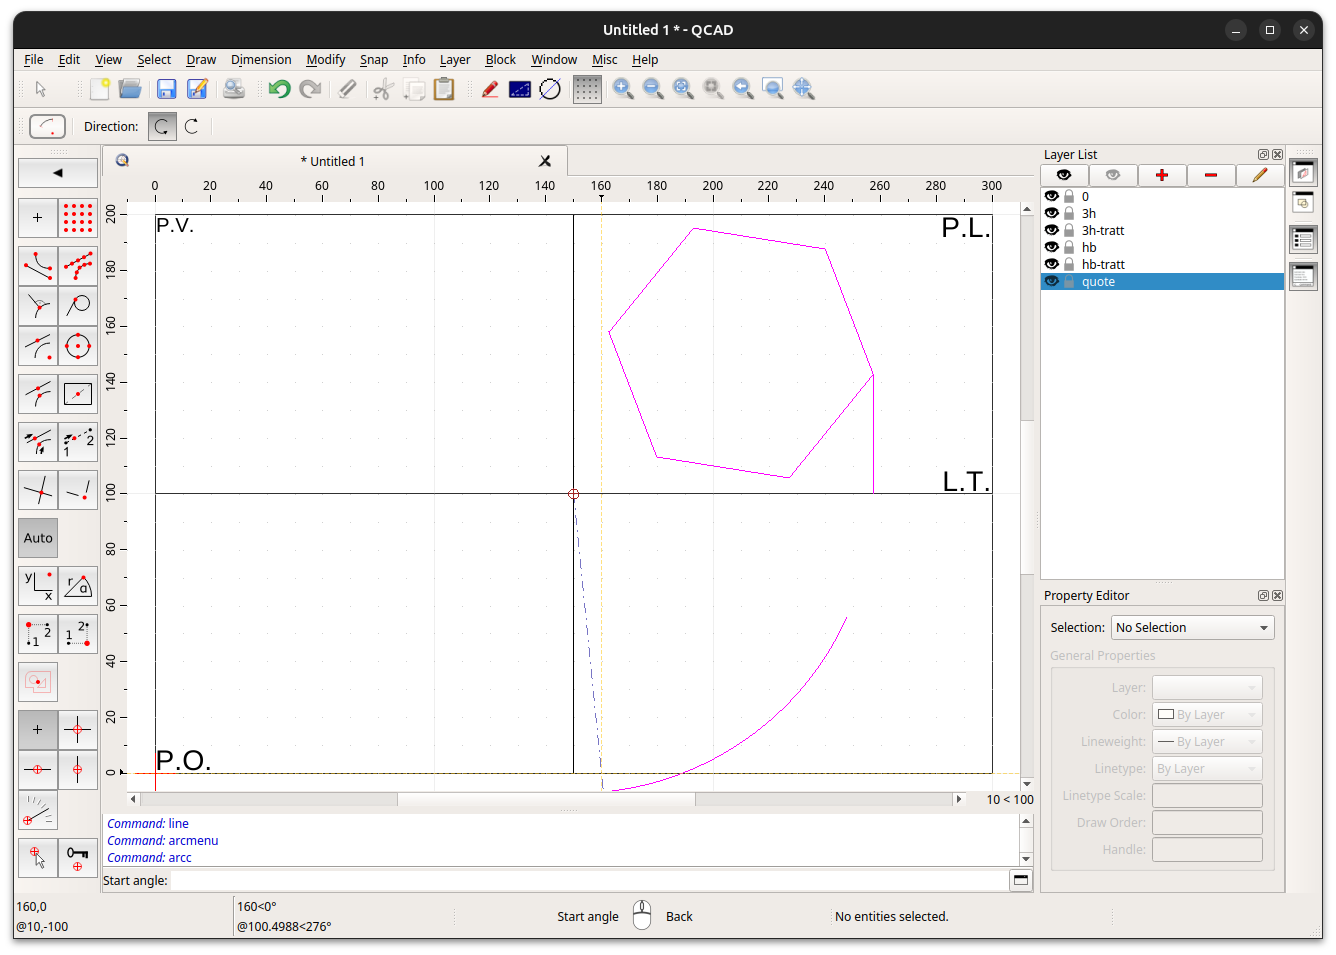Click the Remove Layer minus icon

1211,175
